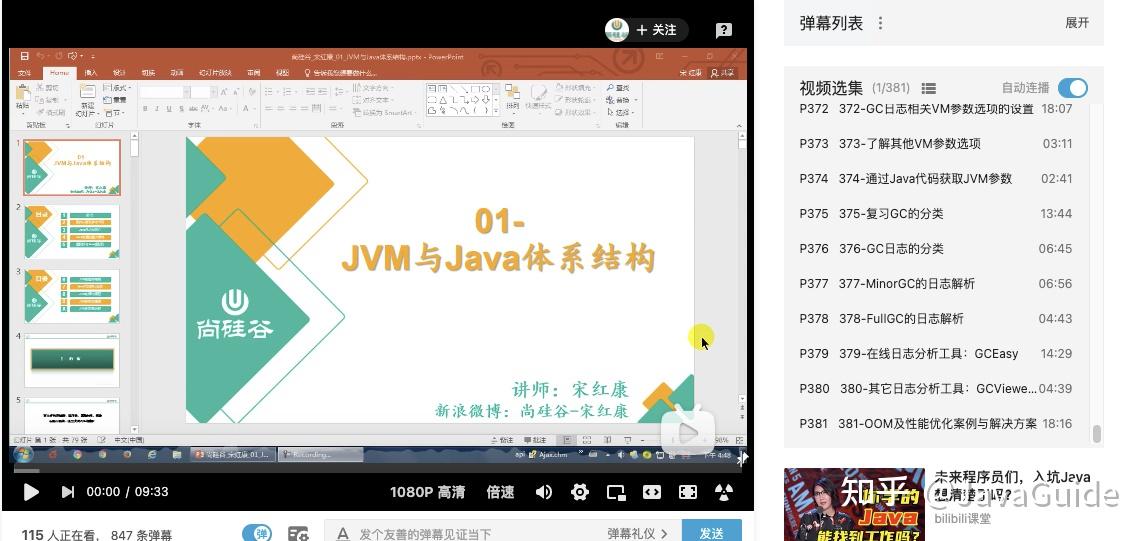
Task: Click the fan-shaped icon after fullscreen
Action: 723,492
